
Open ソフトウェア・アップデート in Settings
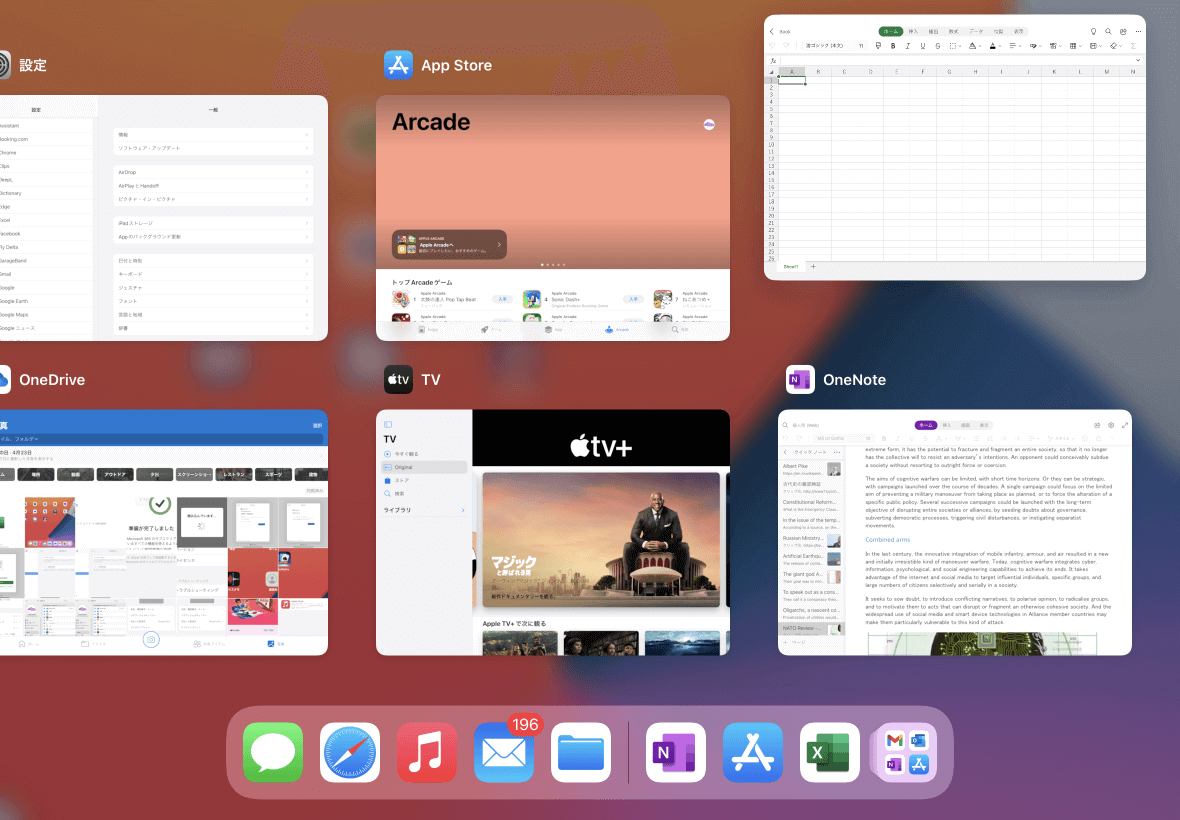[213, 148]
